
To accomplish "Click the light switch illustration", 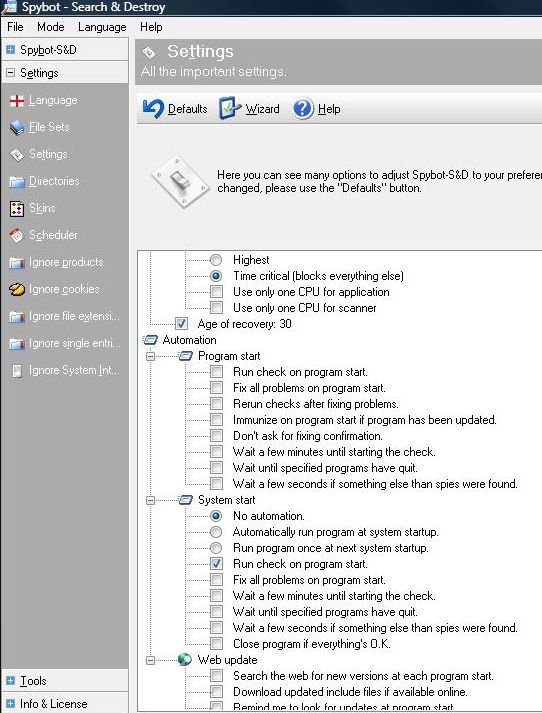I will (180, 182).
